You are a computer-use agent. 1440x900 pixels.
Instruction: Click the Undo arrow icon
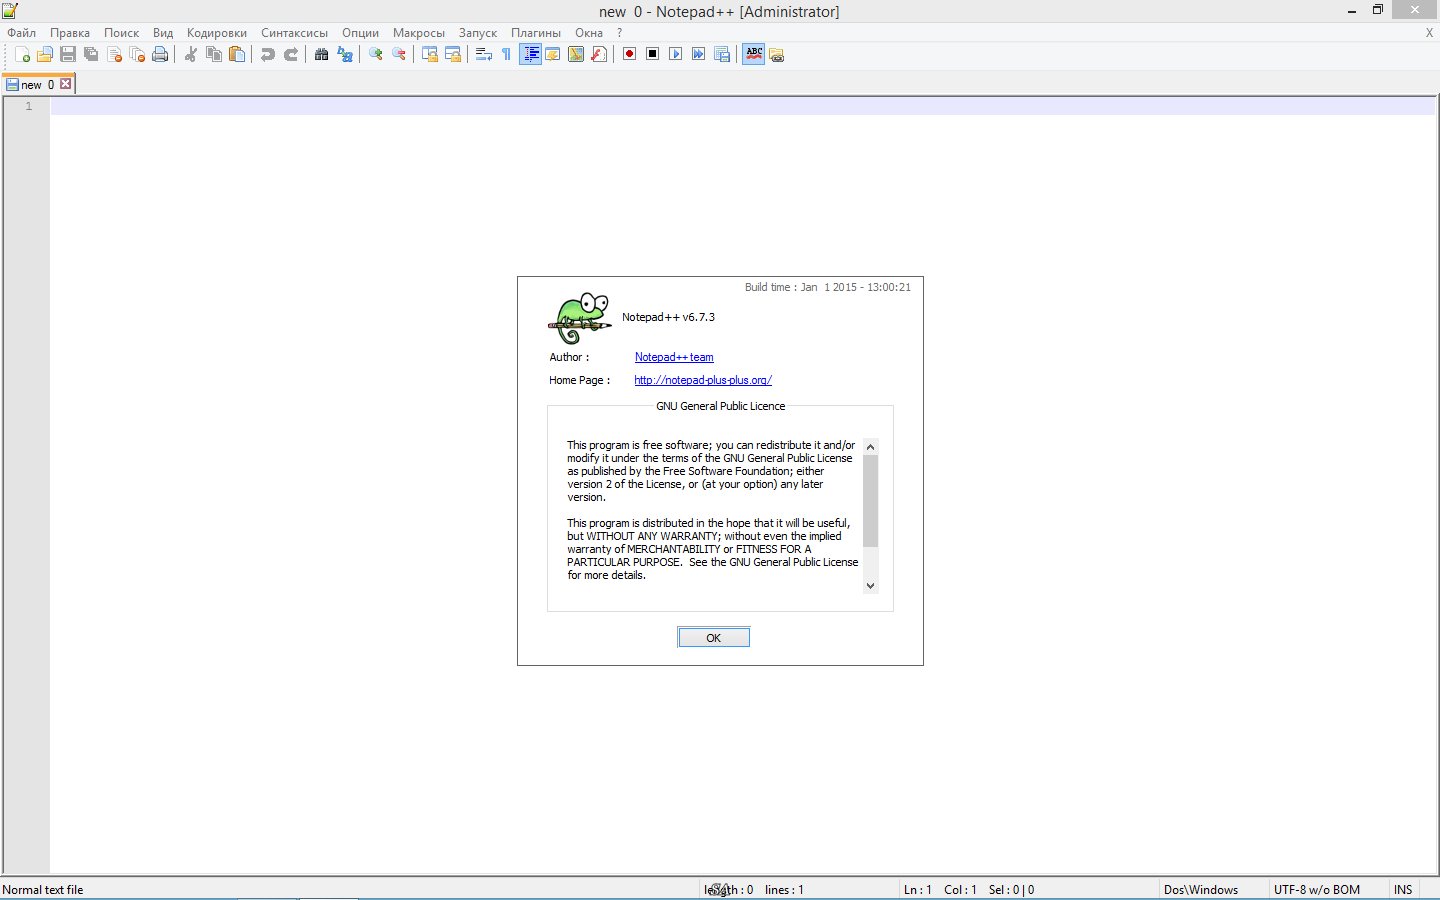tap(268, 54)
